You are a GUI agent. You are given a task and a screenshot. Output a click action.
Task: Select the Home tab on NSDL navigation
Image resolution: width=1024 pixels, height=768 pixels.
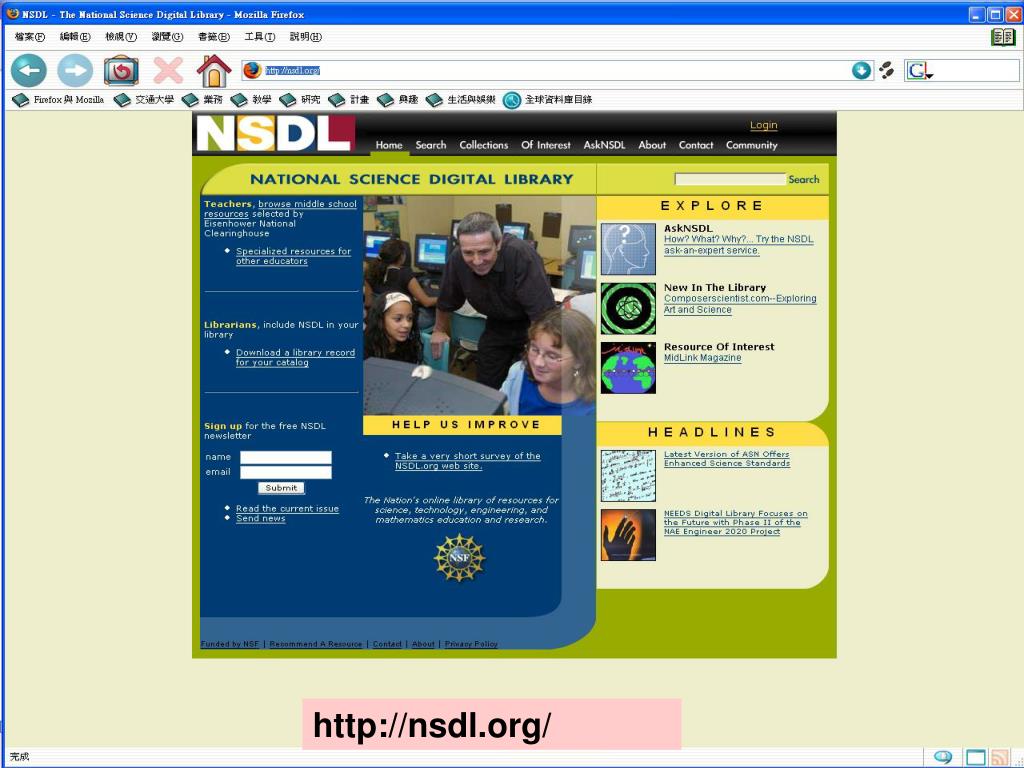click(389, 145)
